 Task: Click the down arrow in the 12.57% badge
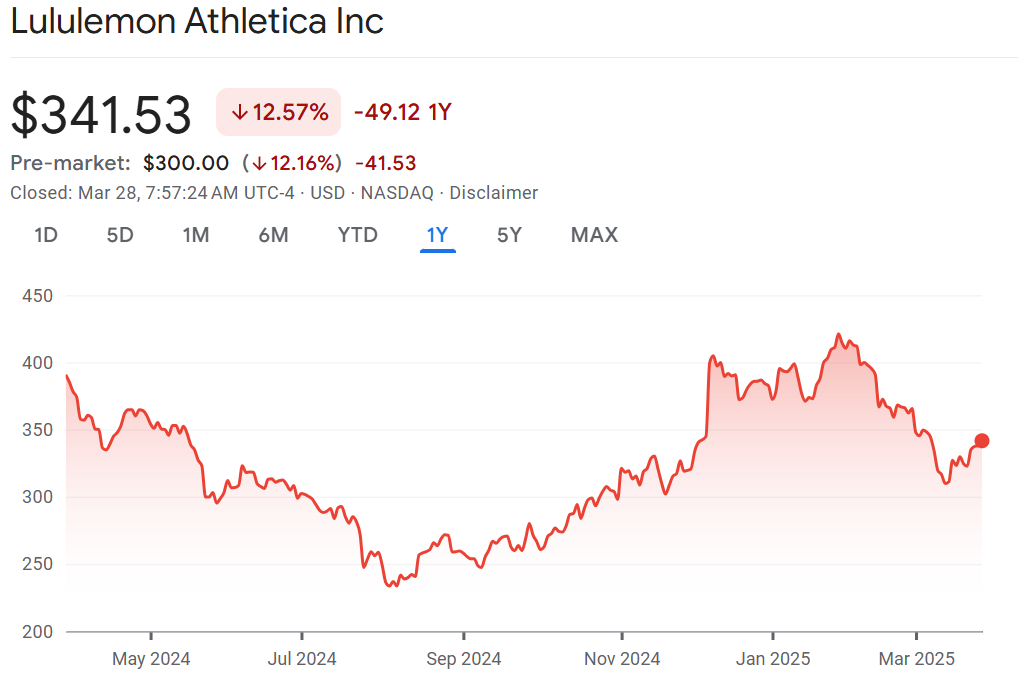point(239,112)
